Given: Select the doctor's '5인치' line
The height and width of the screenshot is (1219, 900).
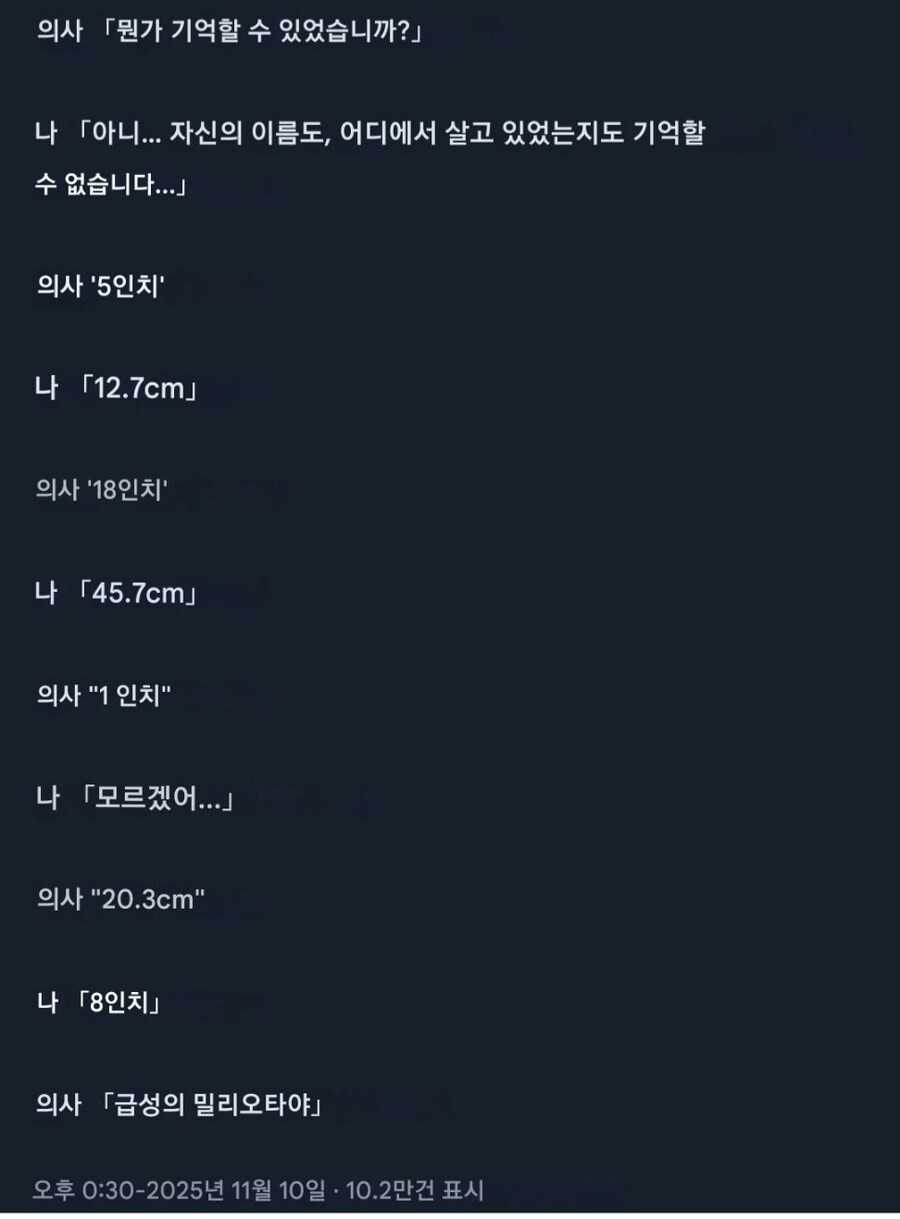Looking at the screenshot, I should pos(100,287).
